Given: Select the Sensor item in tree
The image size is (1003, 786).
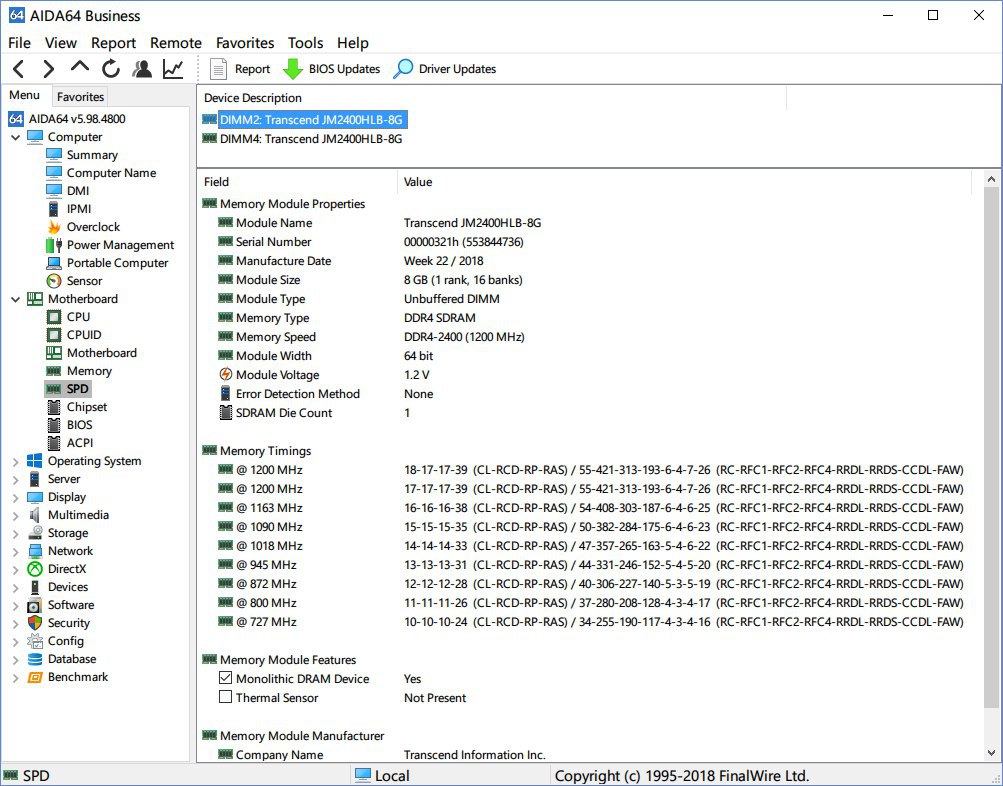Looking at the screenshot, I should (84, 281).
